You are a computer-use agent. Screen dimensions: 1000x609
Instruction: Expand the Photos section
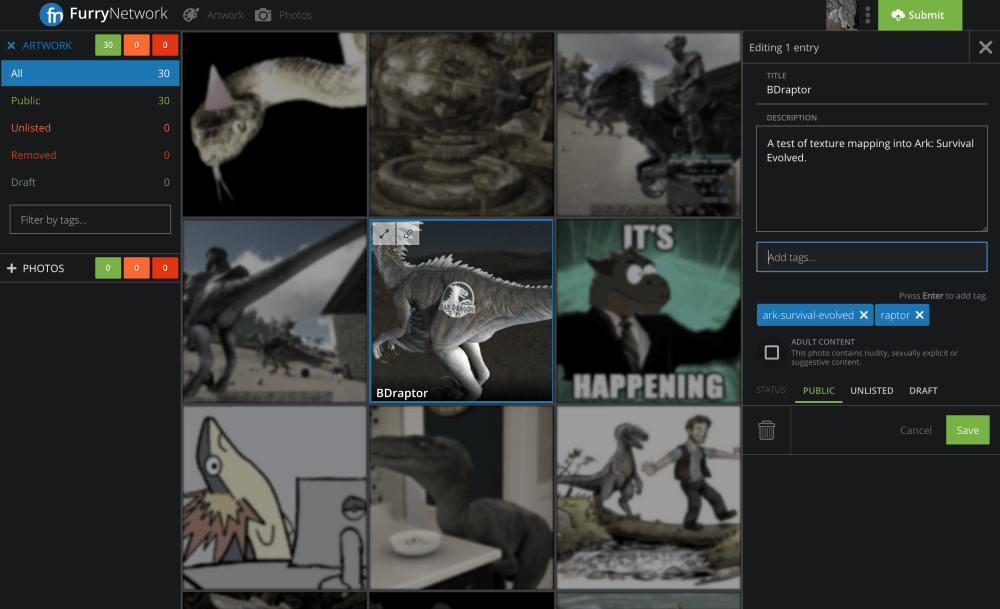click(x=12, y=268)
